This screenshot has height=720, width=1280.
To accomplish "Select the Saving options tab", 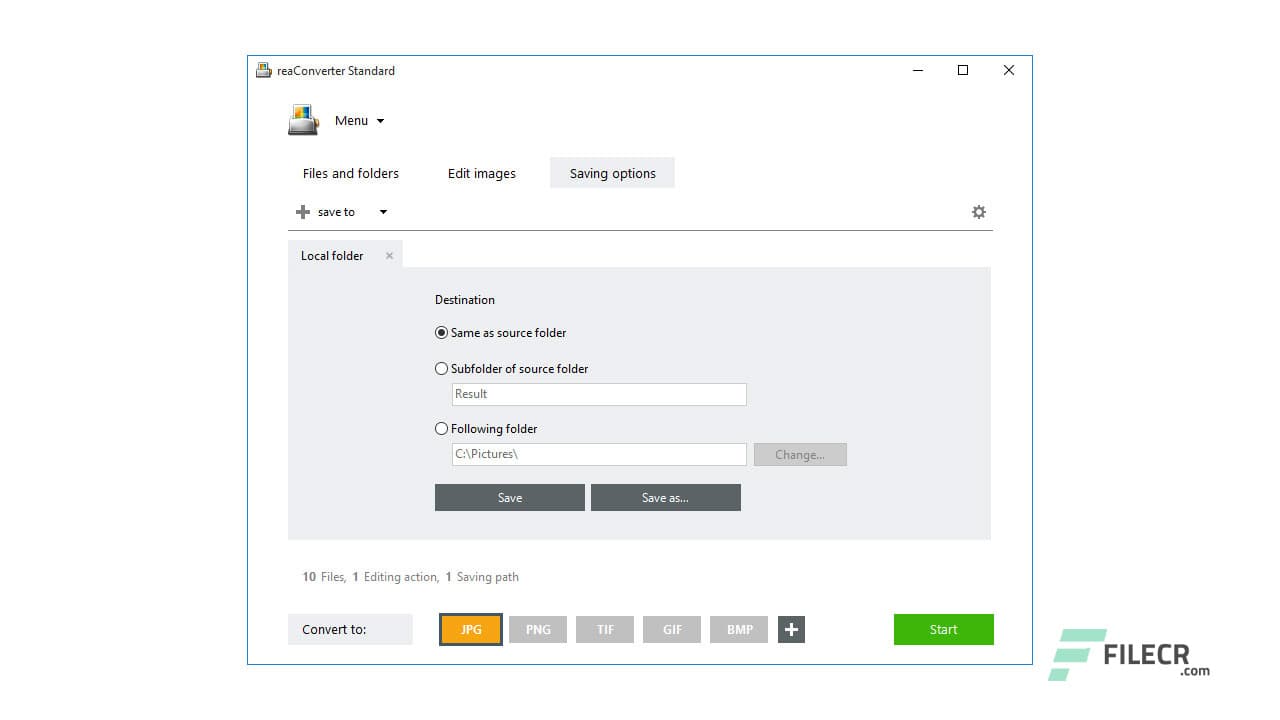I will pos(612,173).
